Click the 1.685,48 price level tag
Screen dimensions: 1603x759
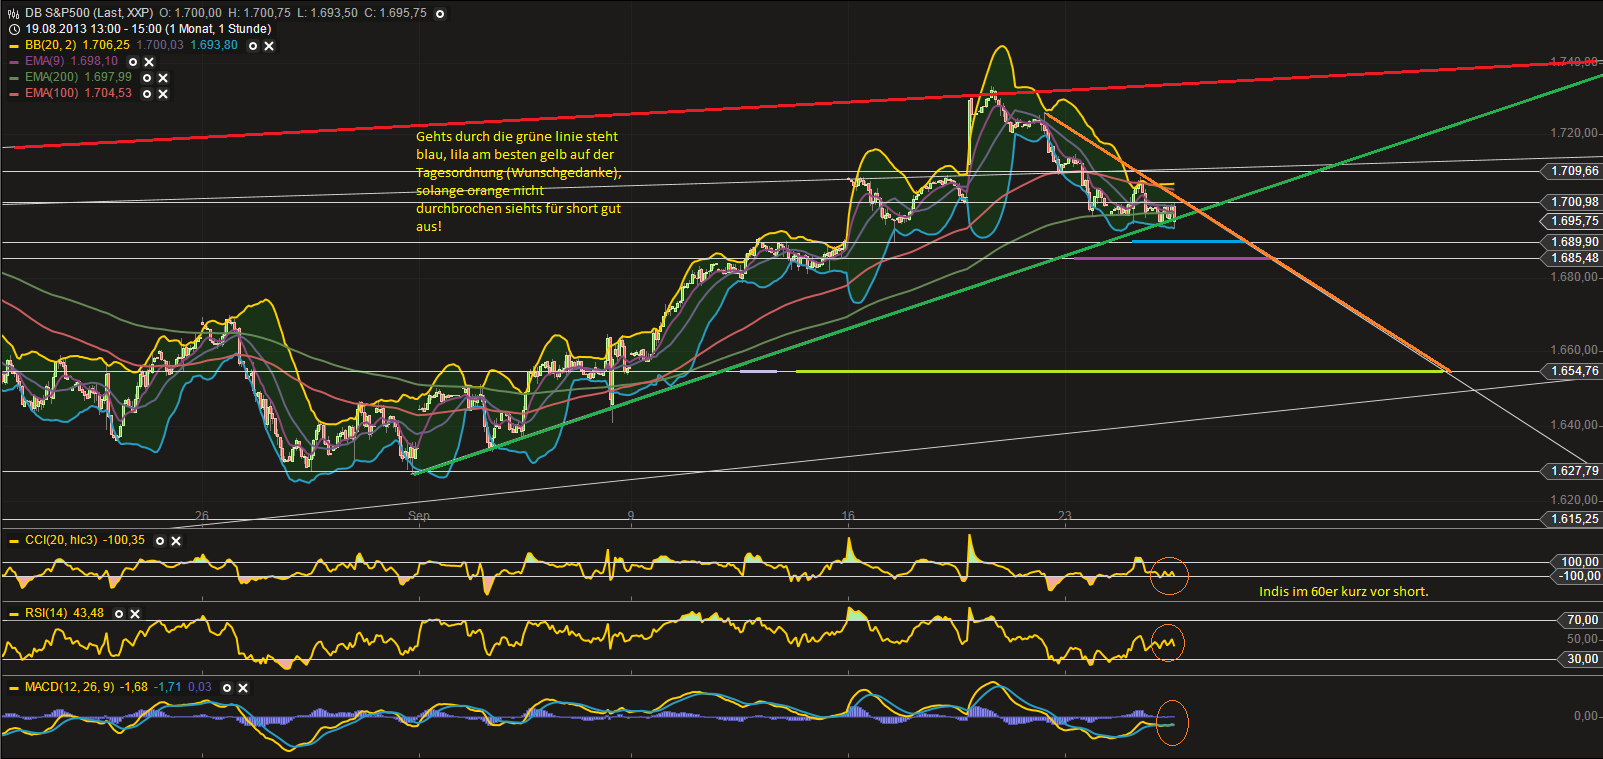pos(1571,258)
